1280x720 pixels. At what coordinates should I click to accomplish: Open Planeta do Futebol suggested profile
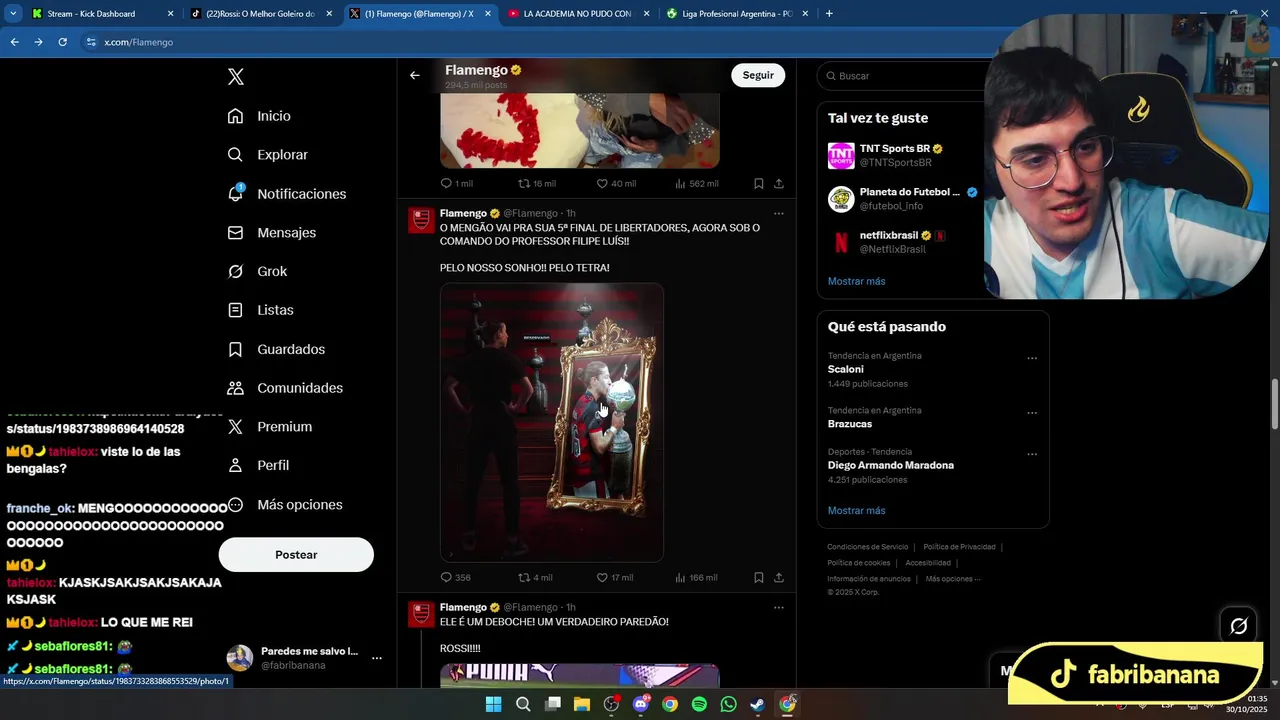point(902,199)
